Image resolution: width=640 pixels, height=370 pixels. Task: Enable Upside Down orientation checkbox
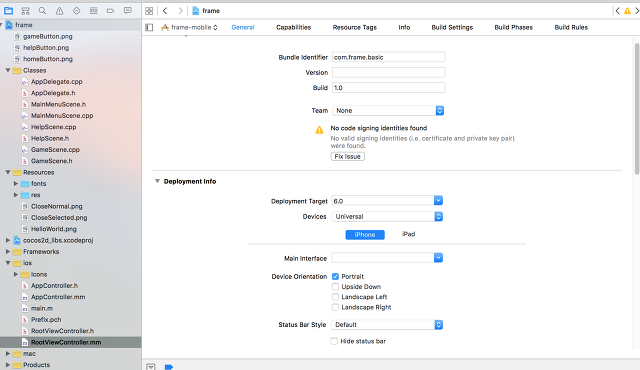pos(335,287)
